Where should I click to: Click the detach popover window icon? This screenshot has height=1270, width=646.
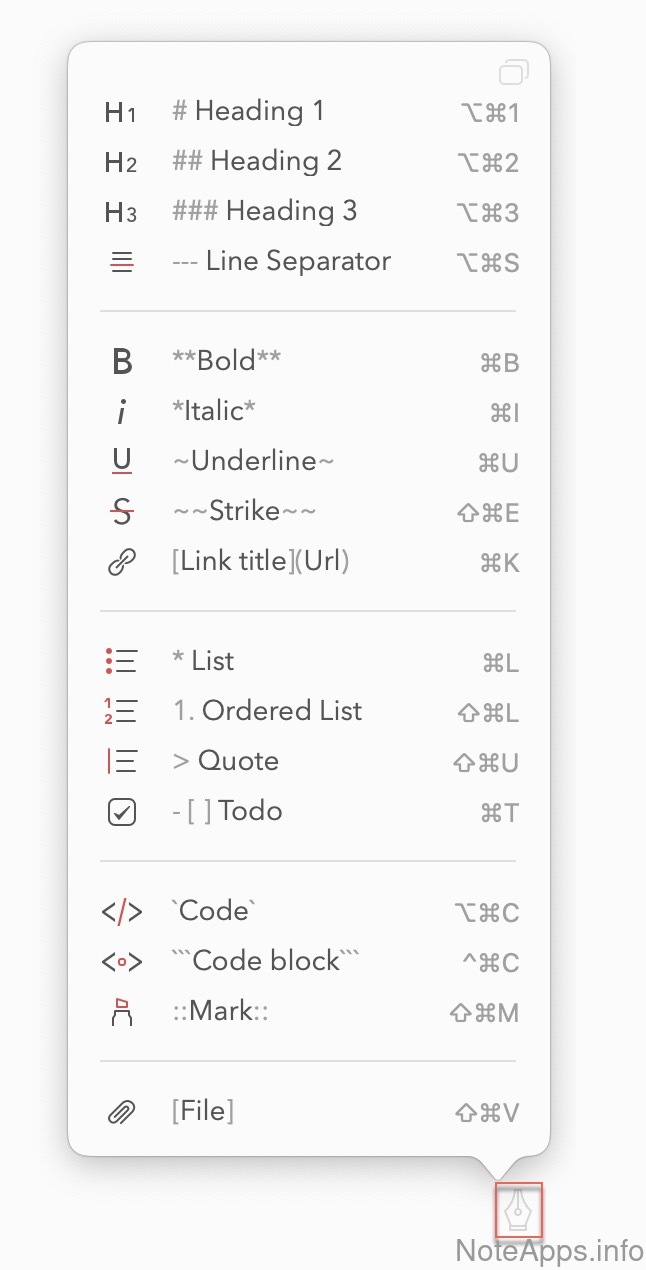tap(513, 71)
